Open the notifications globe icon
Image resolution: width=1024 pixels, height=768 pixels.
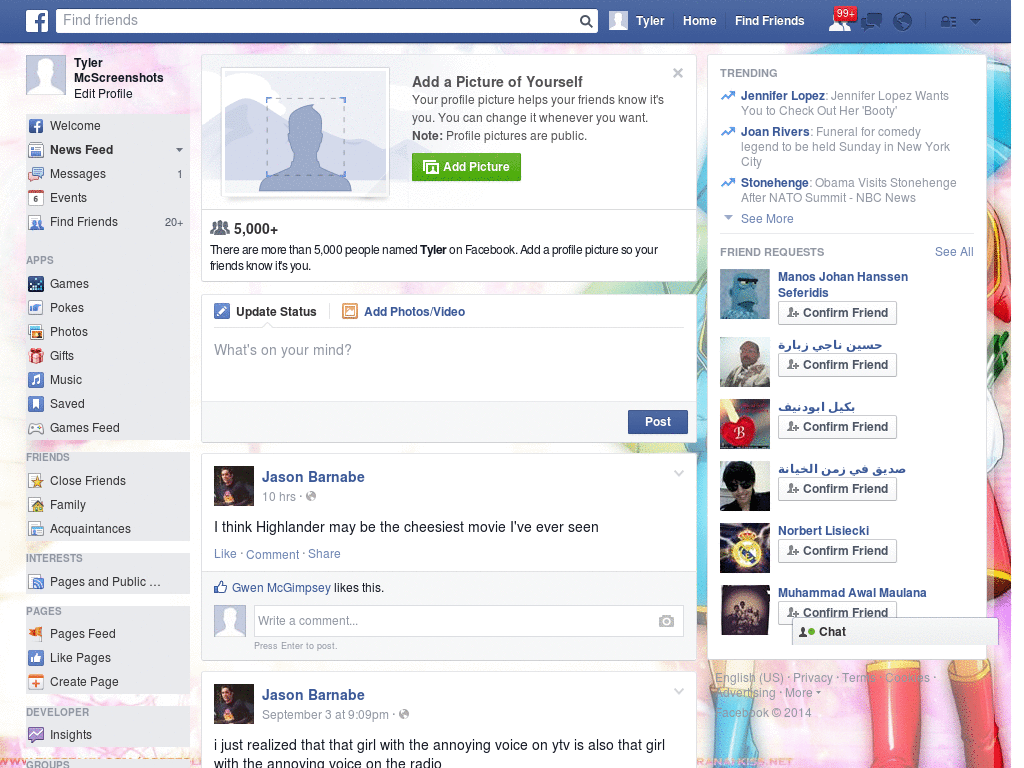[902, 22]
